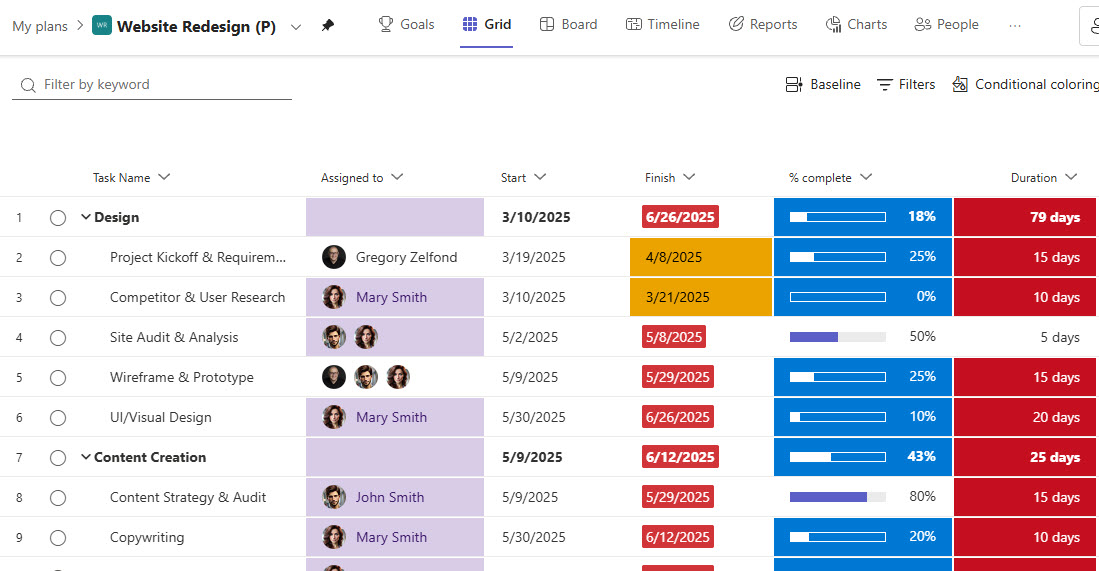
Task: Click the 5 days duration cell
Action: tap(1060, 337)
